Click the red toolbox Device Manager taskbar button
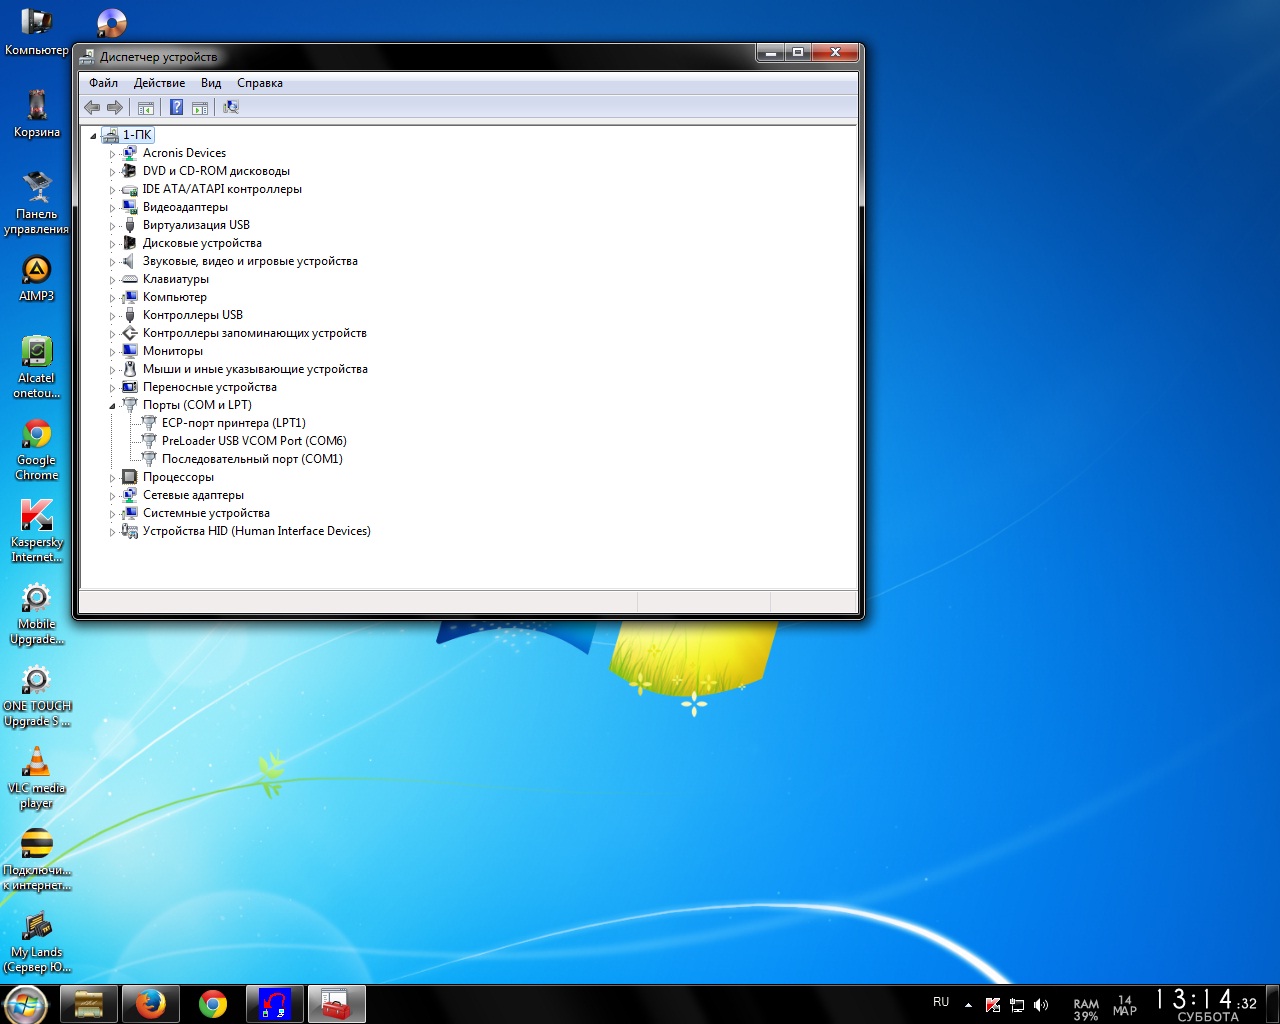 [337, 1004]
